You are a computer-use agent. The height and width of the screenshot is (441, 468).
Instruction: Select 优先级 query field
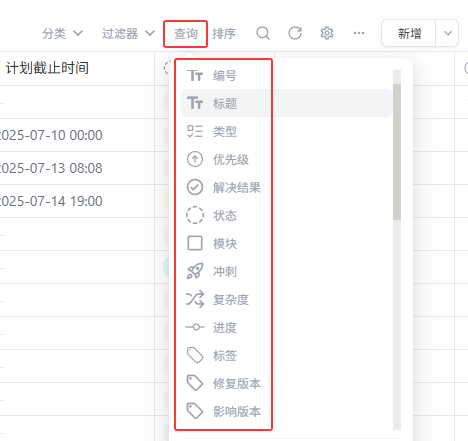(x=287, y=159)
